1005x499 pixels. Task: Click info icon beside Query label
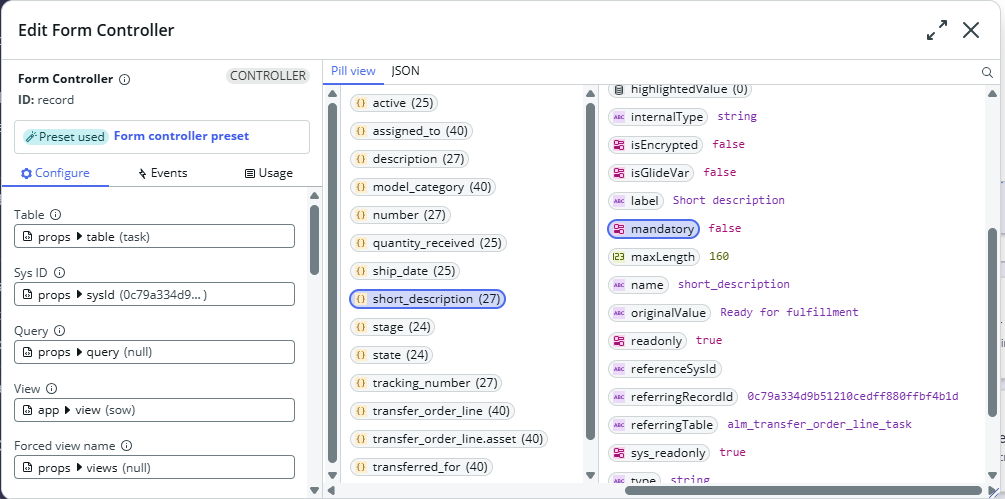click(x=59, y=331)
